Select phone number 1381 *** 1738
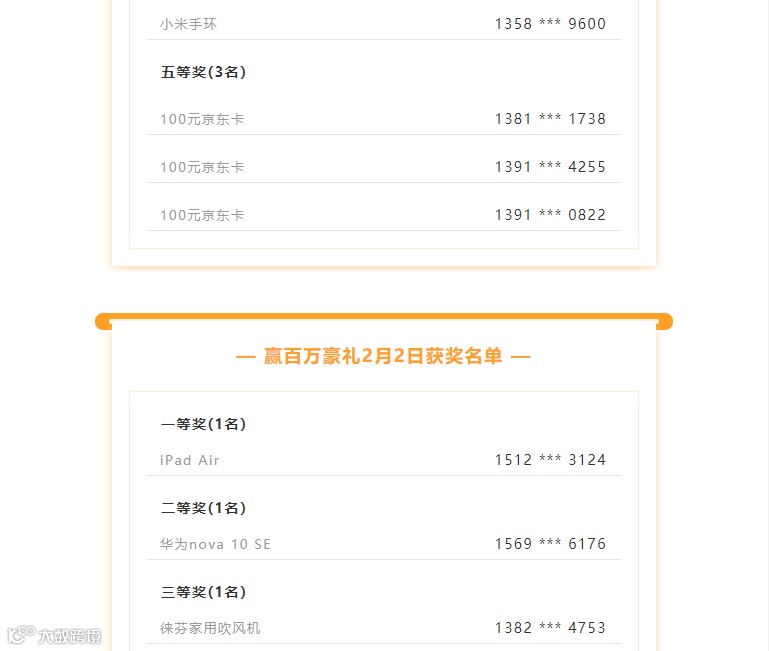This screenshot has width=769, height=651. [550, 119]
